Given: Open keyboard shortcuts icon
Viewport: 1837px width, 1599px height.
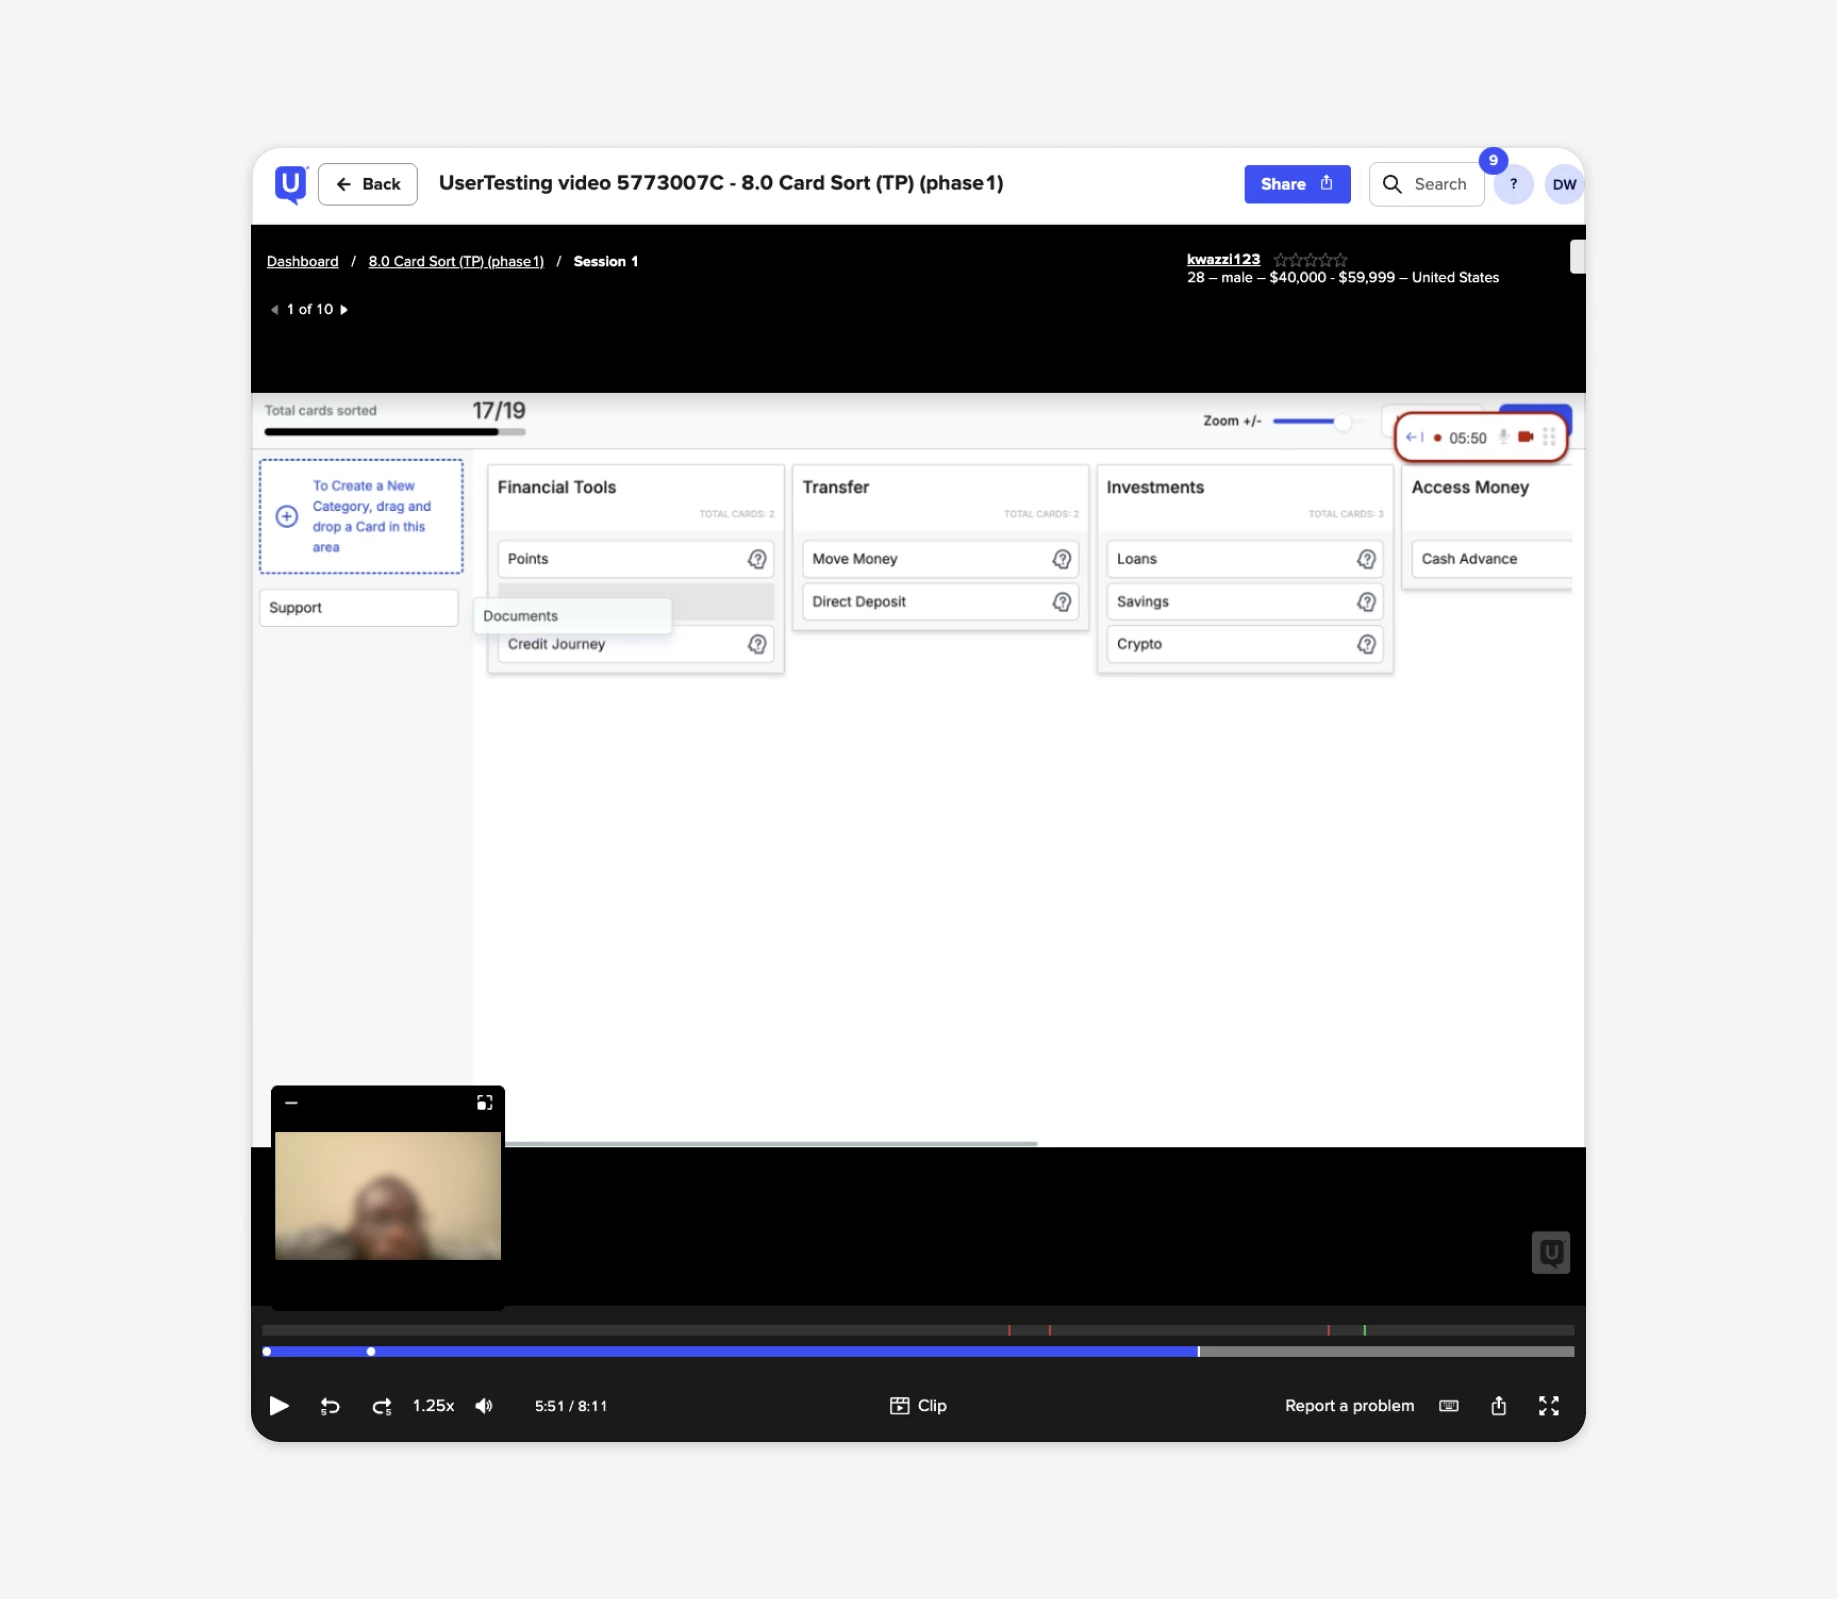Looking at the screenshot, I should coord(1448,1406).
